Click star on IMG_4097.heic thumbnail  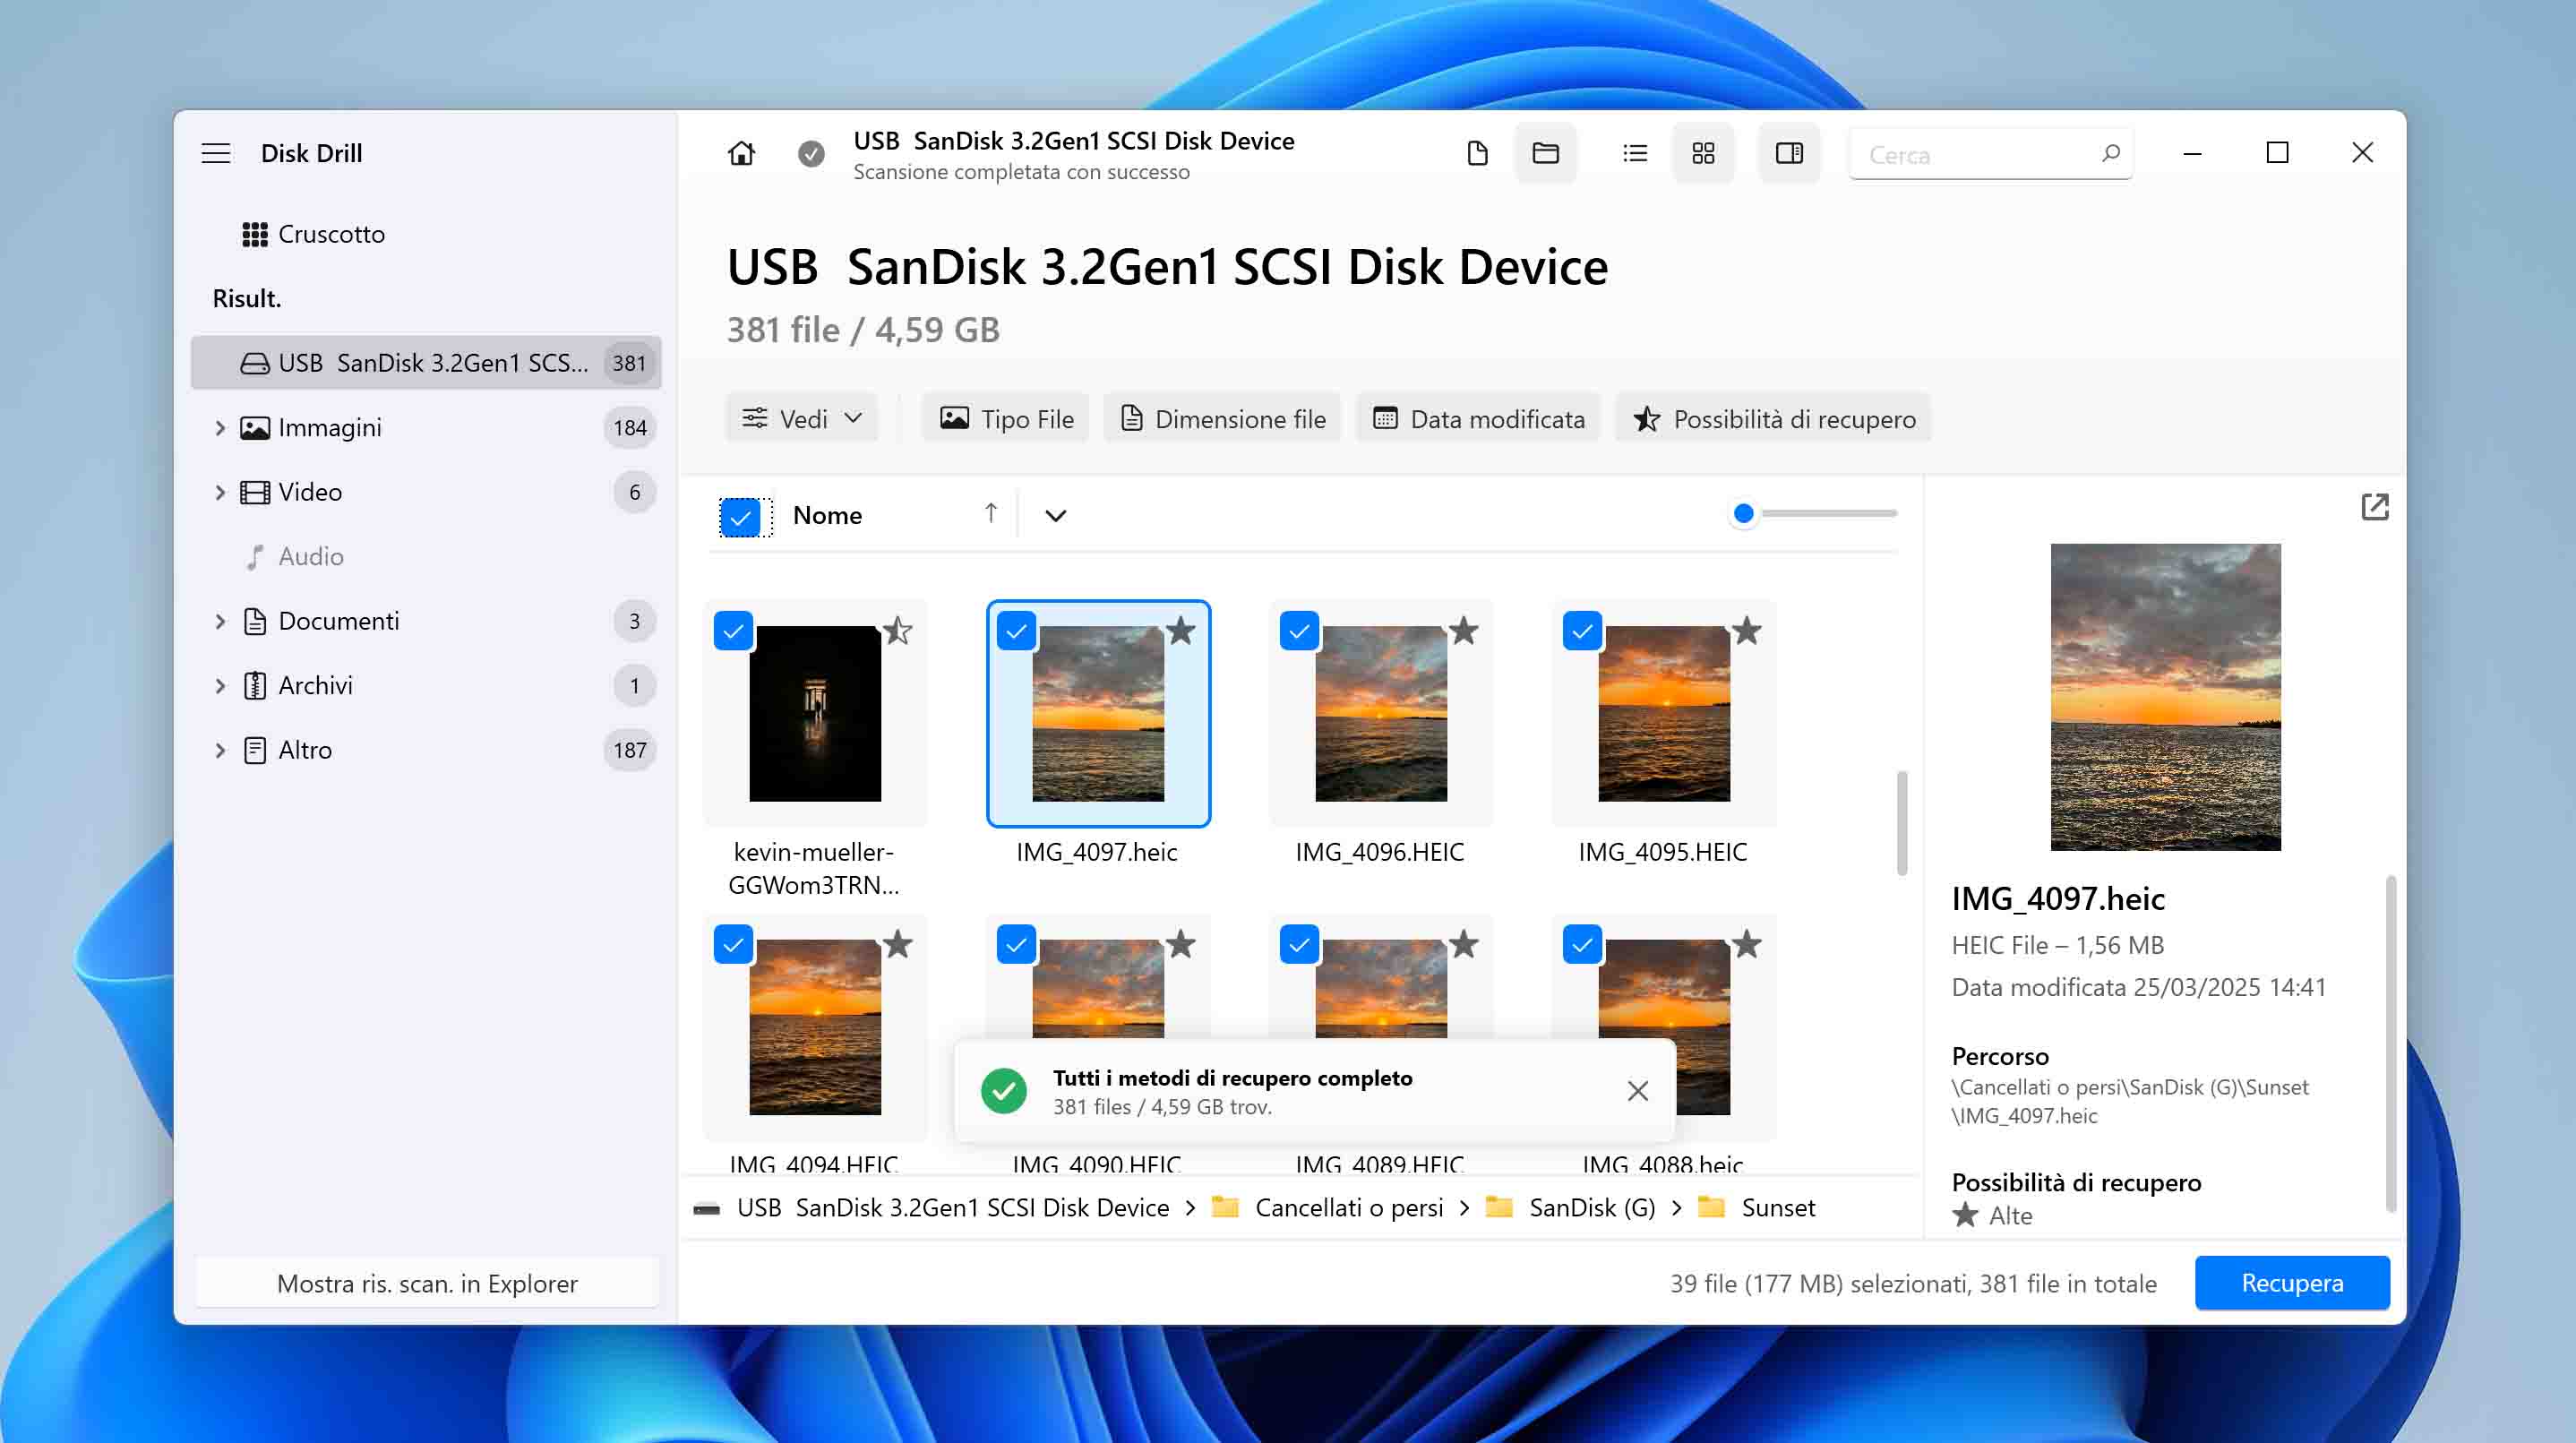click(x=1180, y=631)
